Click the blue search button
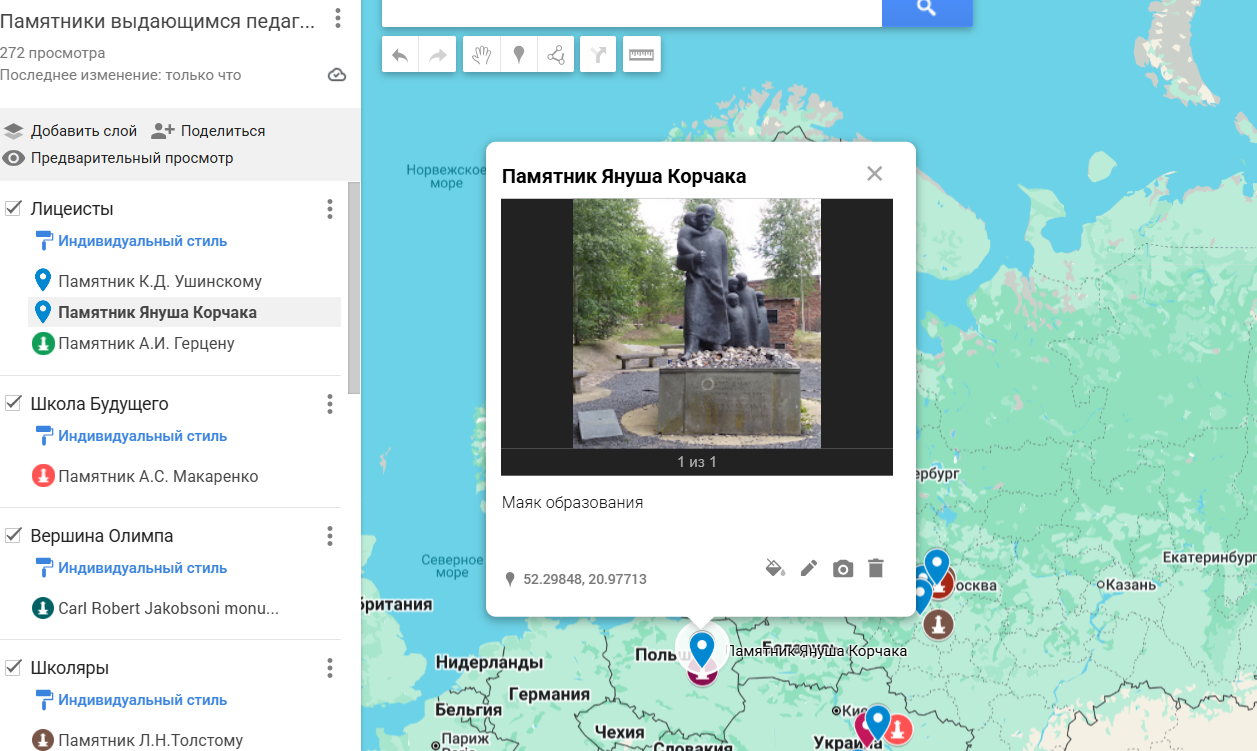 pyautogui.click(x=926, y=9)
